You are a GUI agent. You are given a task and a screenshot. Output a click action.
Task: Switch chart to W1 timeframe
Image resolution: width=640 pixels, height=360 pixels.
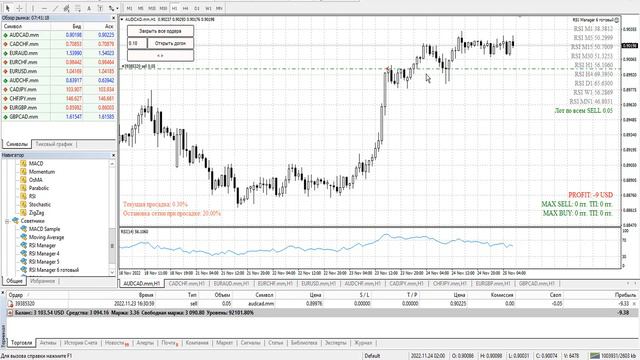pos(208,8)
